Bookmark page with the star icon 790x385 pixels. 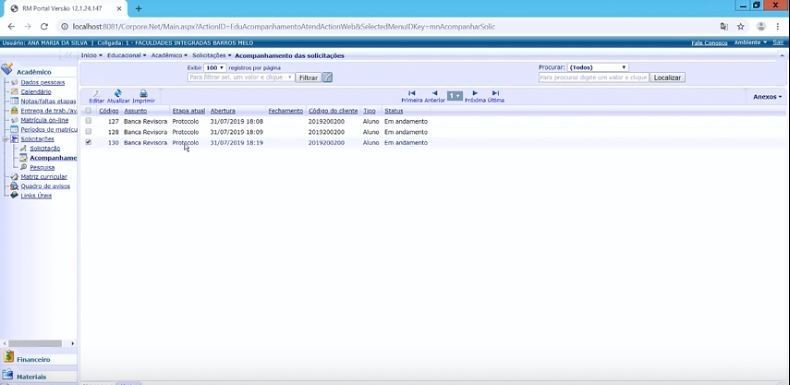coord(741,26)
